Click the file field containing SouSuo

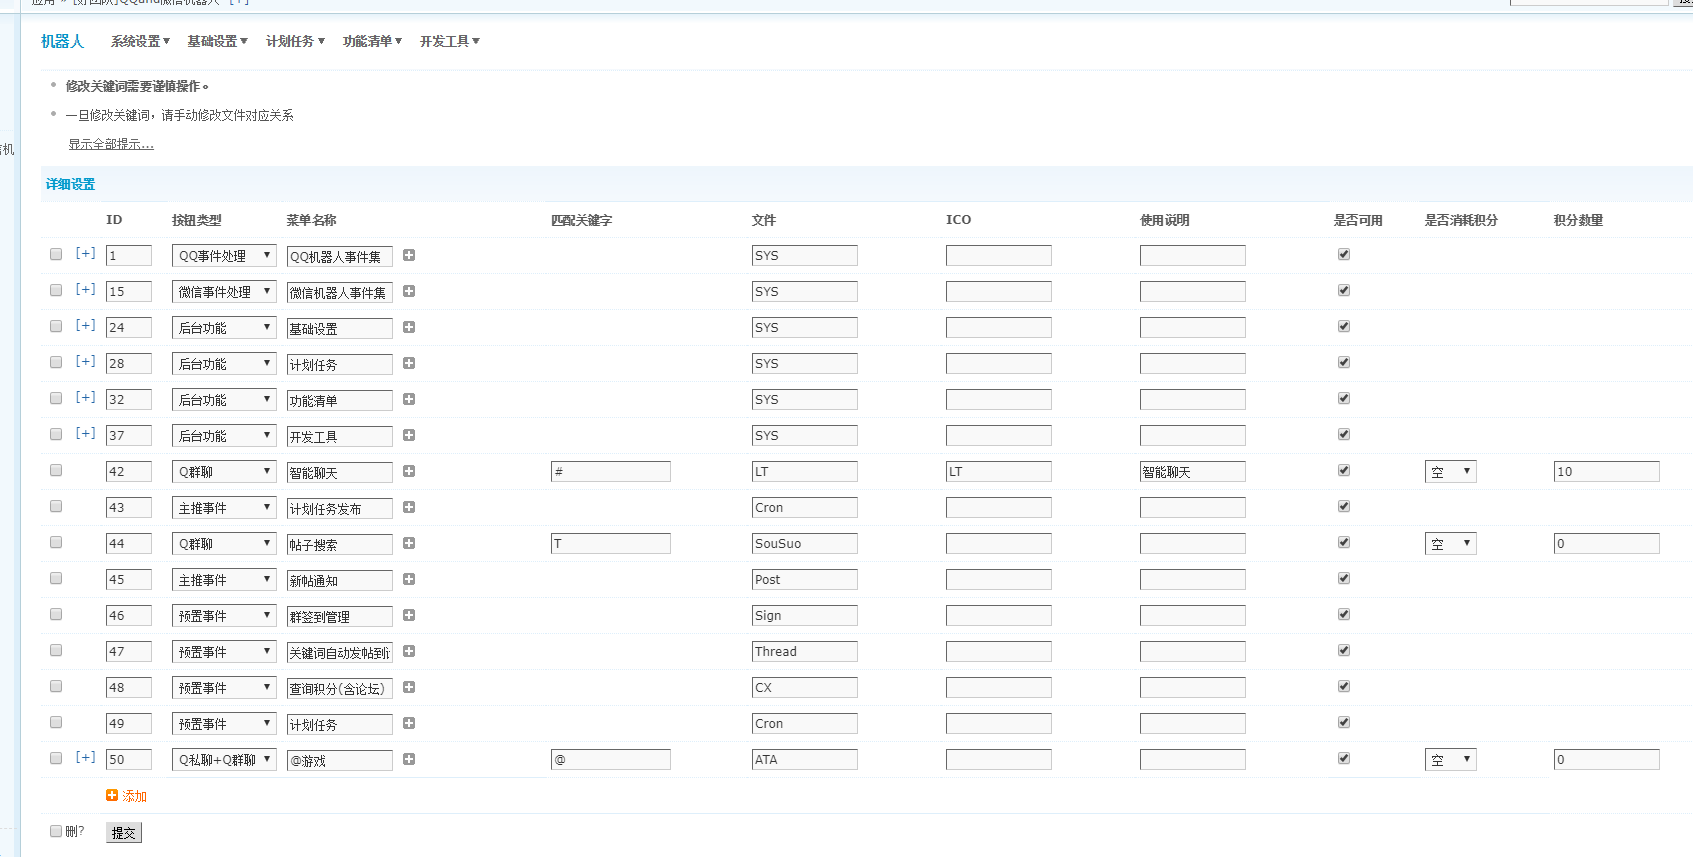tap(805, 544)
